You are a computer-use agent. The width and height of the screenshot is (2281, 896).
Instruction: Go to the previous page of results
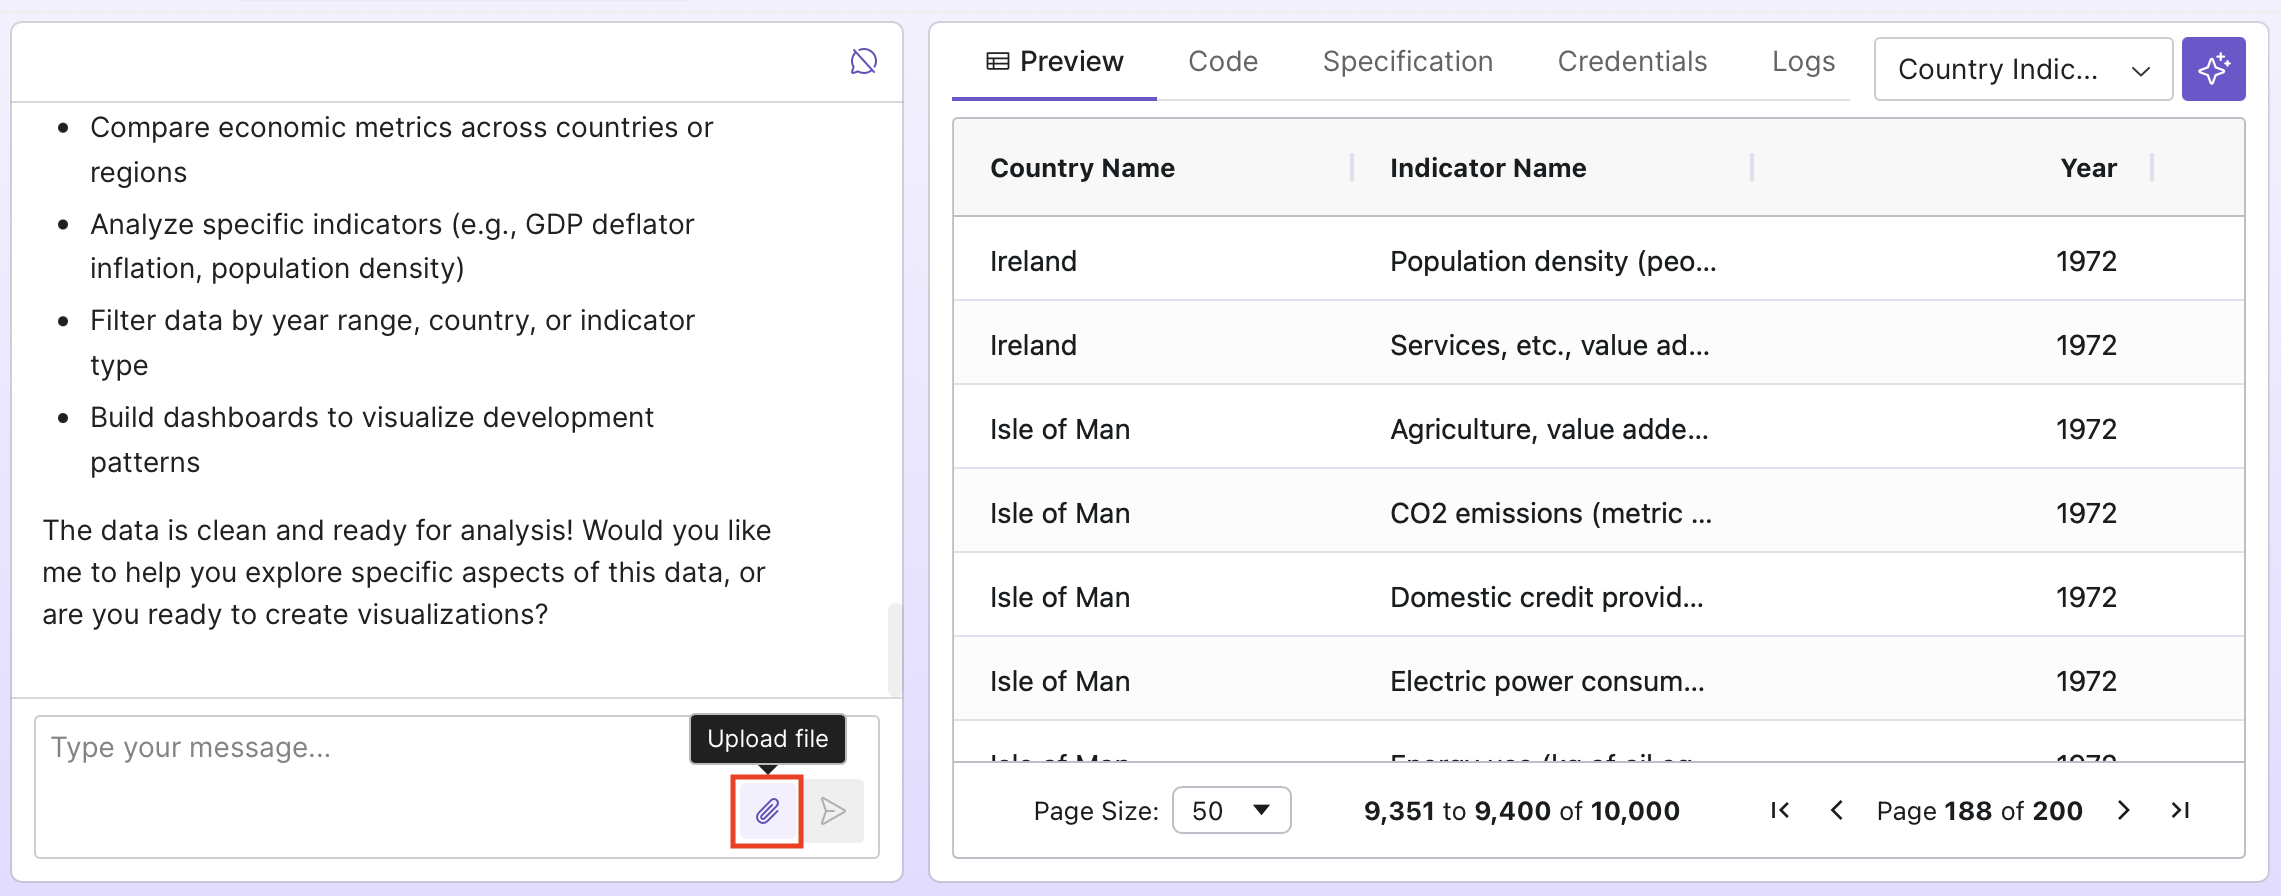point(1836,811)
